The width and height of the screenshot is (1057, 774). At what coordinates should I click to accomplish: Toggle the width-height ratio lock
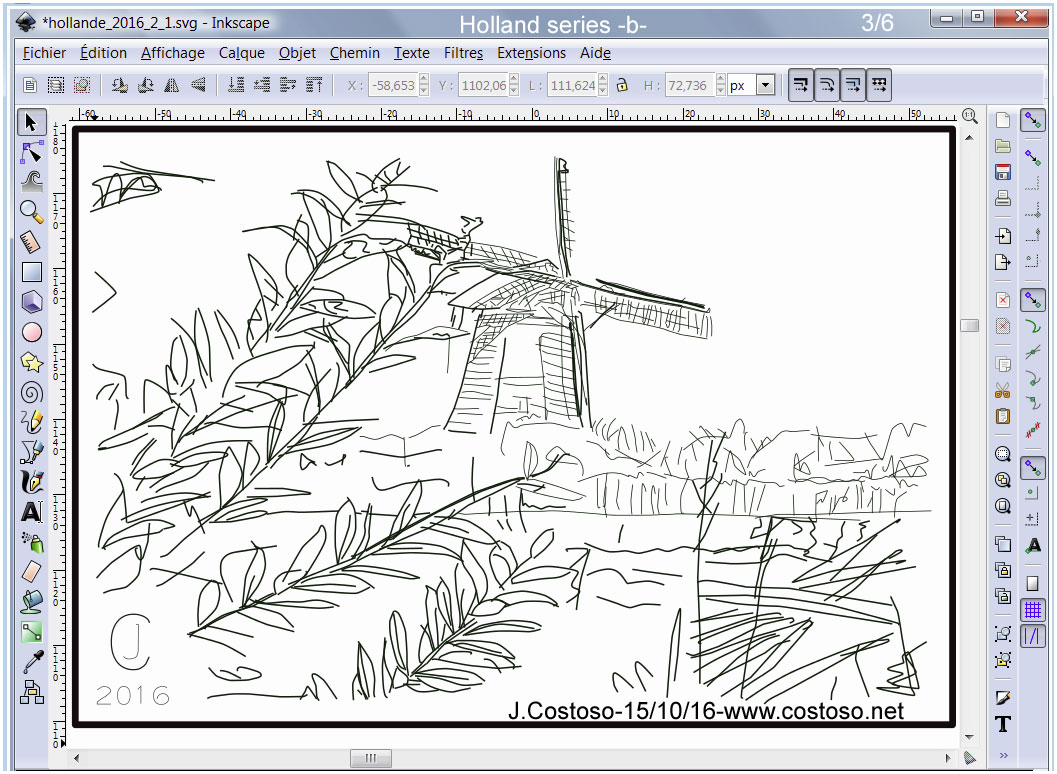pos(622,86)
